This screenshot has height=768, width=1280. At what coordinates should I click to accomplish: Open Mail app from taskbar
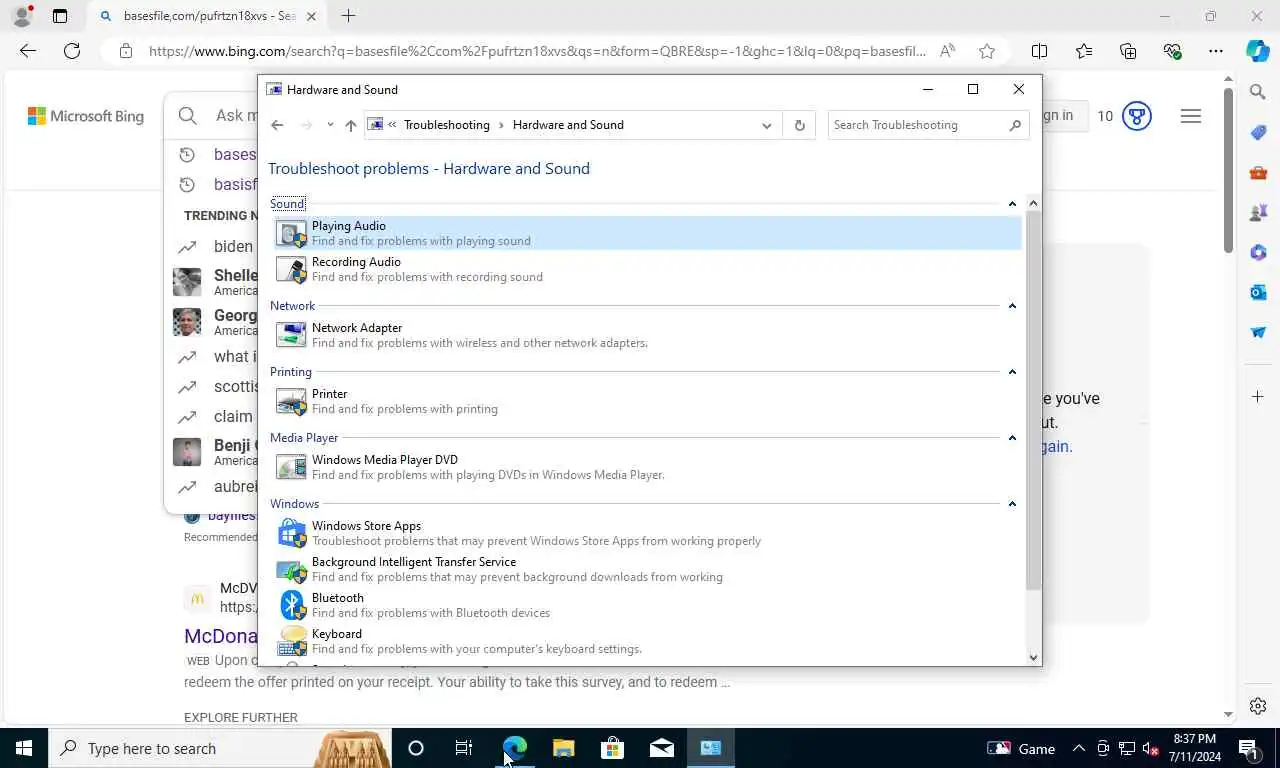tap(661, 748)
